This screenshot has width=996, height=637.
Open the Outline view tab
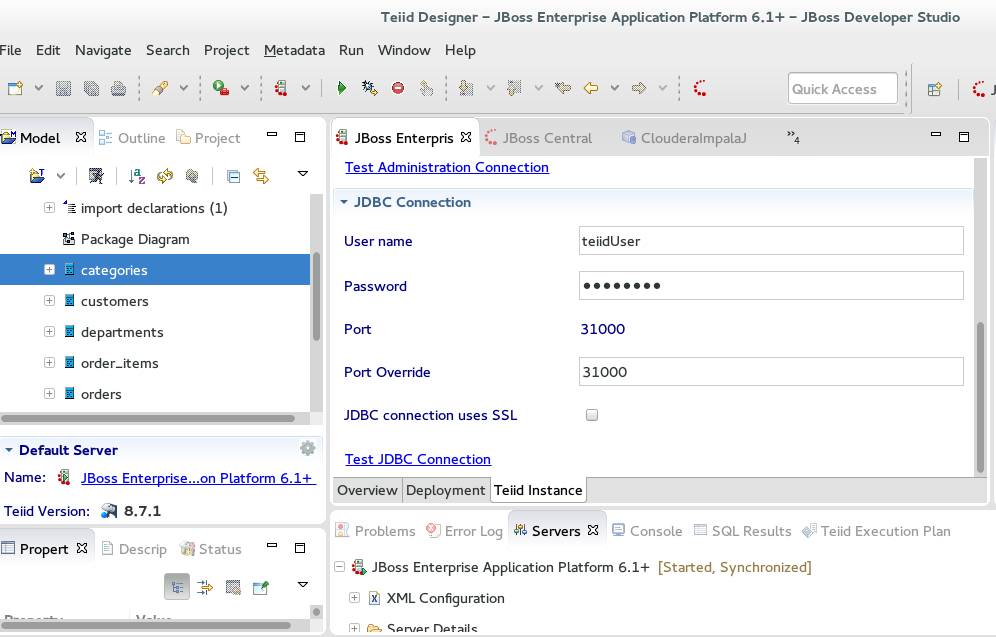click(132, 138)
